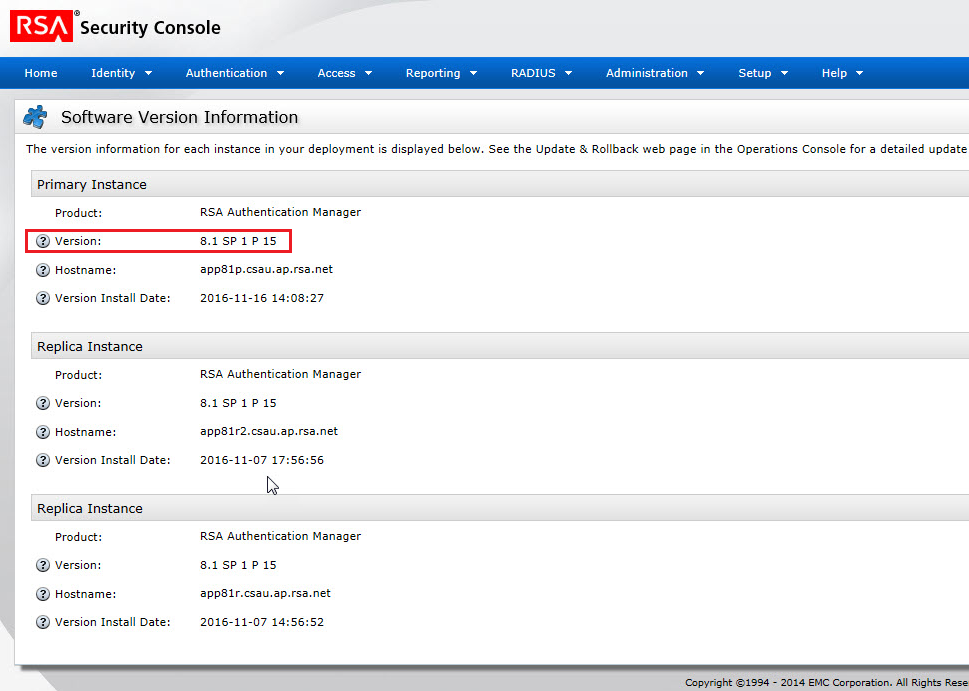
Task: Click help icon next to Primary Version Install Date
Action: [x=43, y=298]
